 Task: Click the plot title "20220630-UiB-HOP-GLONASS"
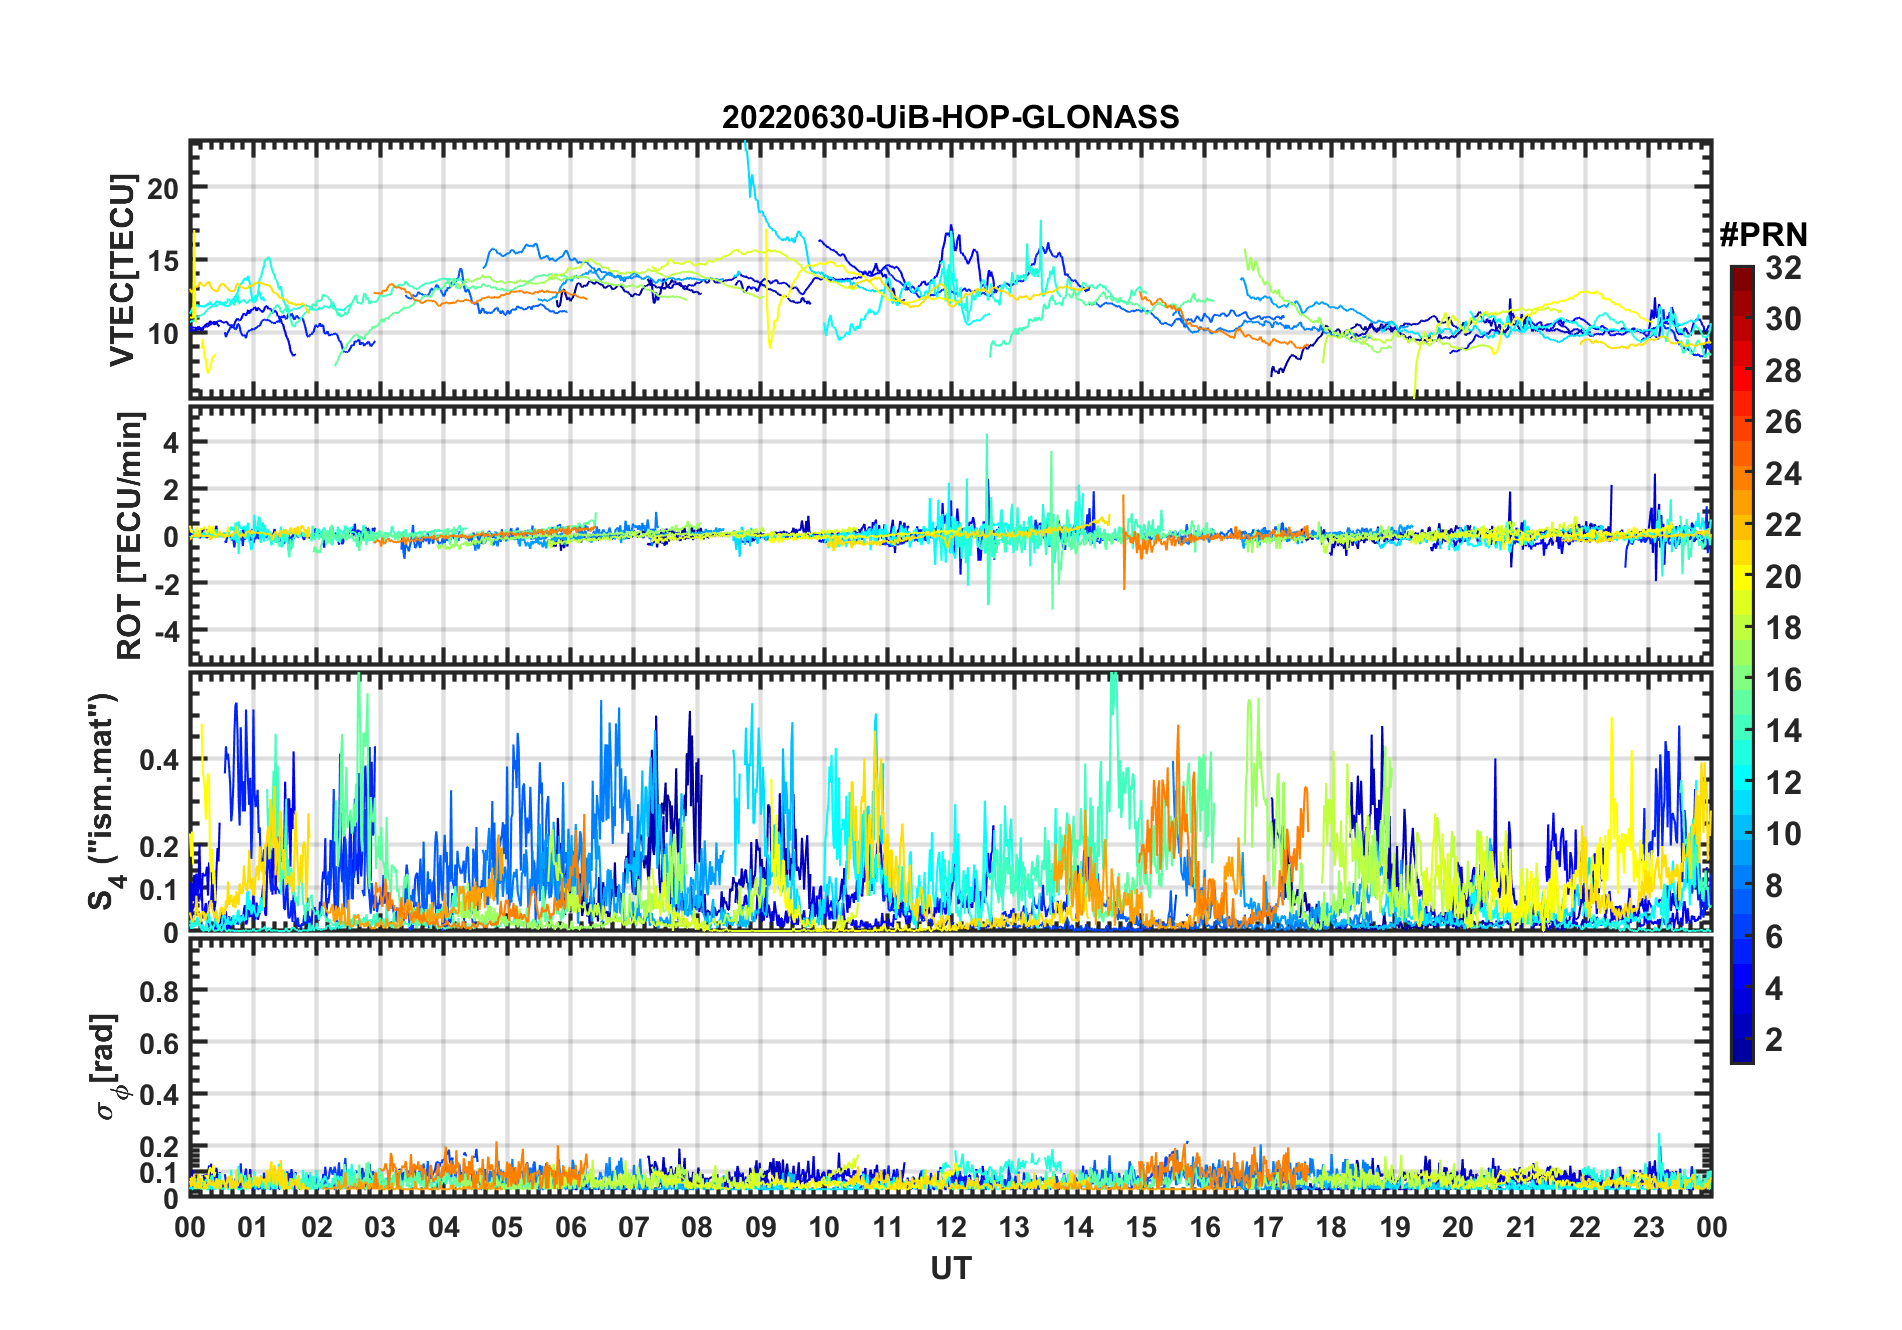[950, 117]
